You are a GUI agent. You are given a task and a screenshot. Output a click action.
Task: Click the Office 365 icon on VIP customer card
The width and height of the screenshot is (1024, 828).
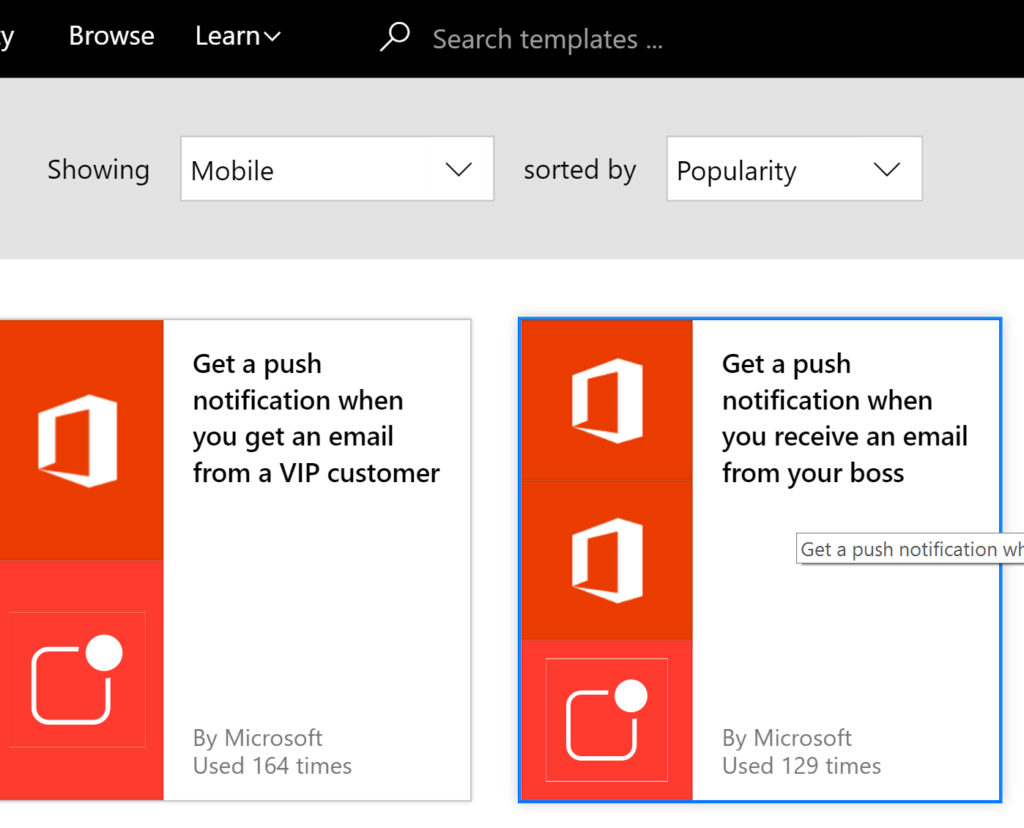point(78,441)
